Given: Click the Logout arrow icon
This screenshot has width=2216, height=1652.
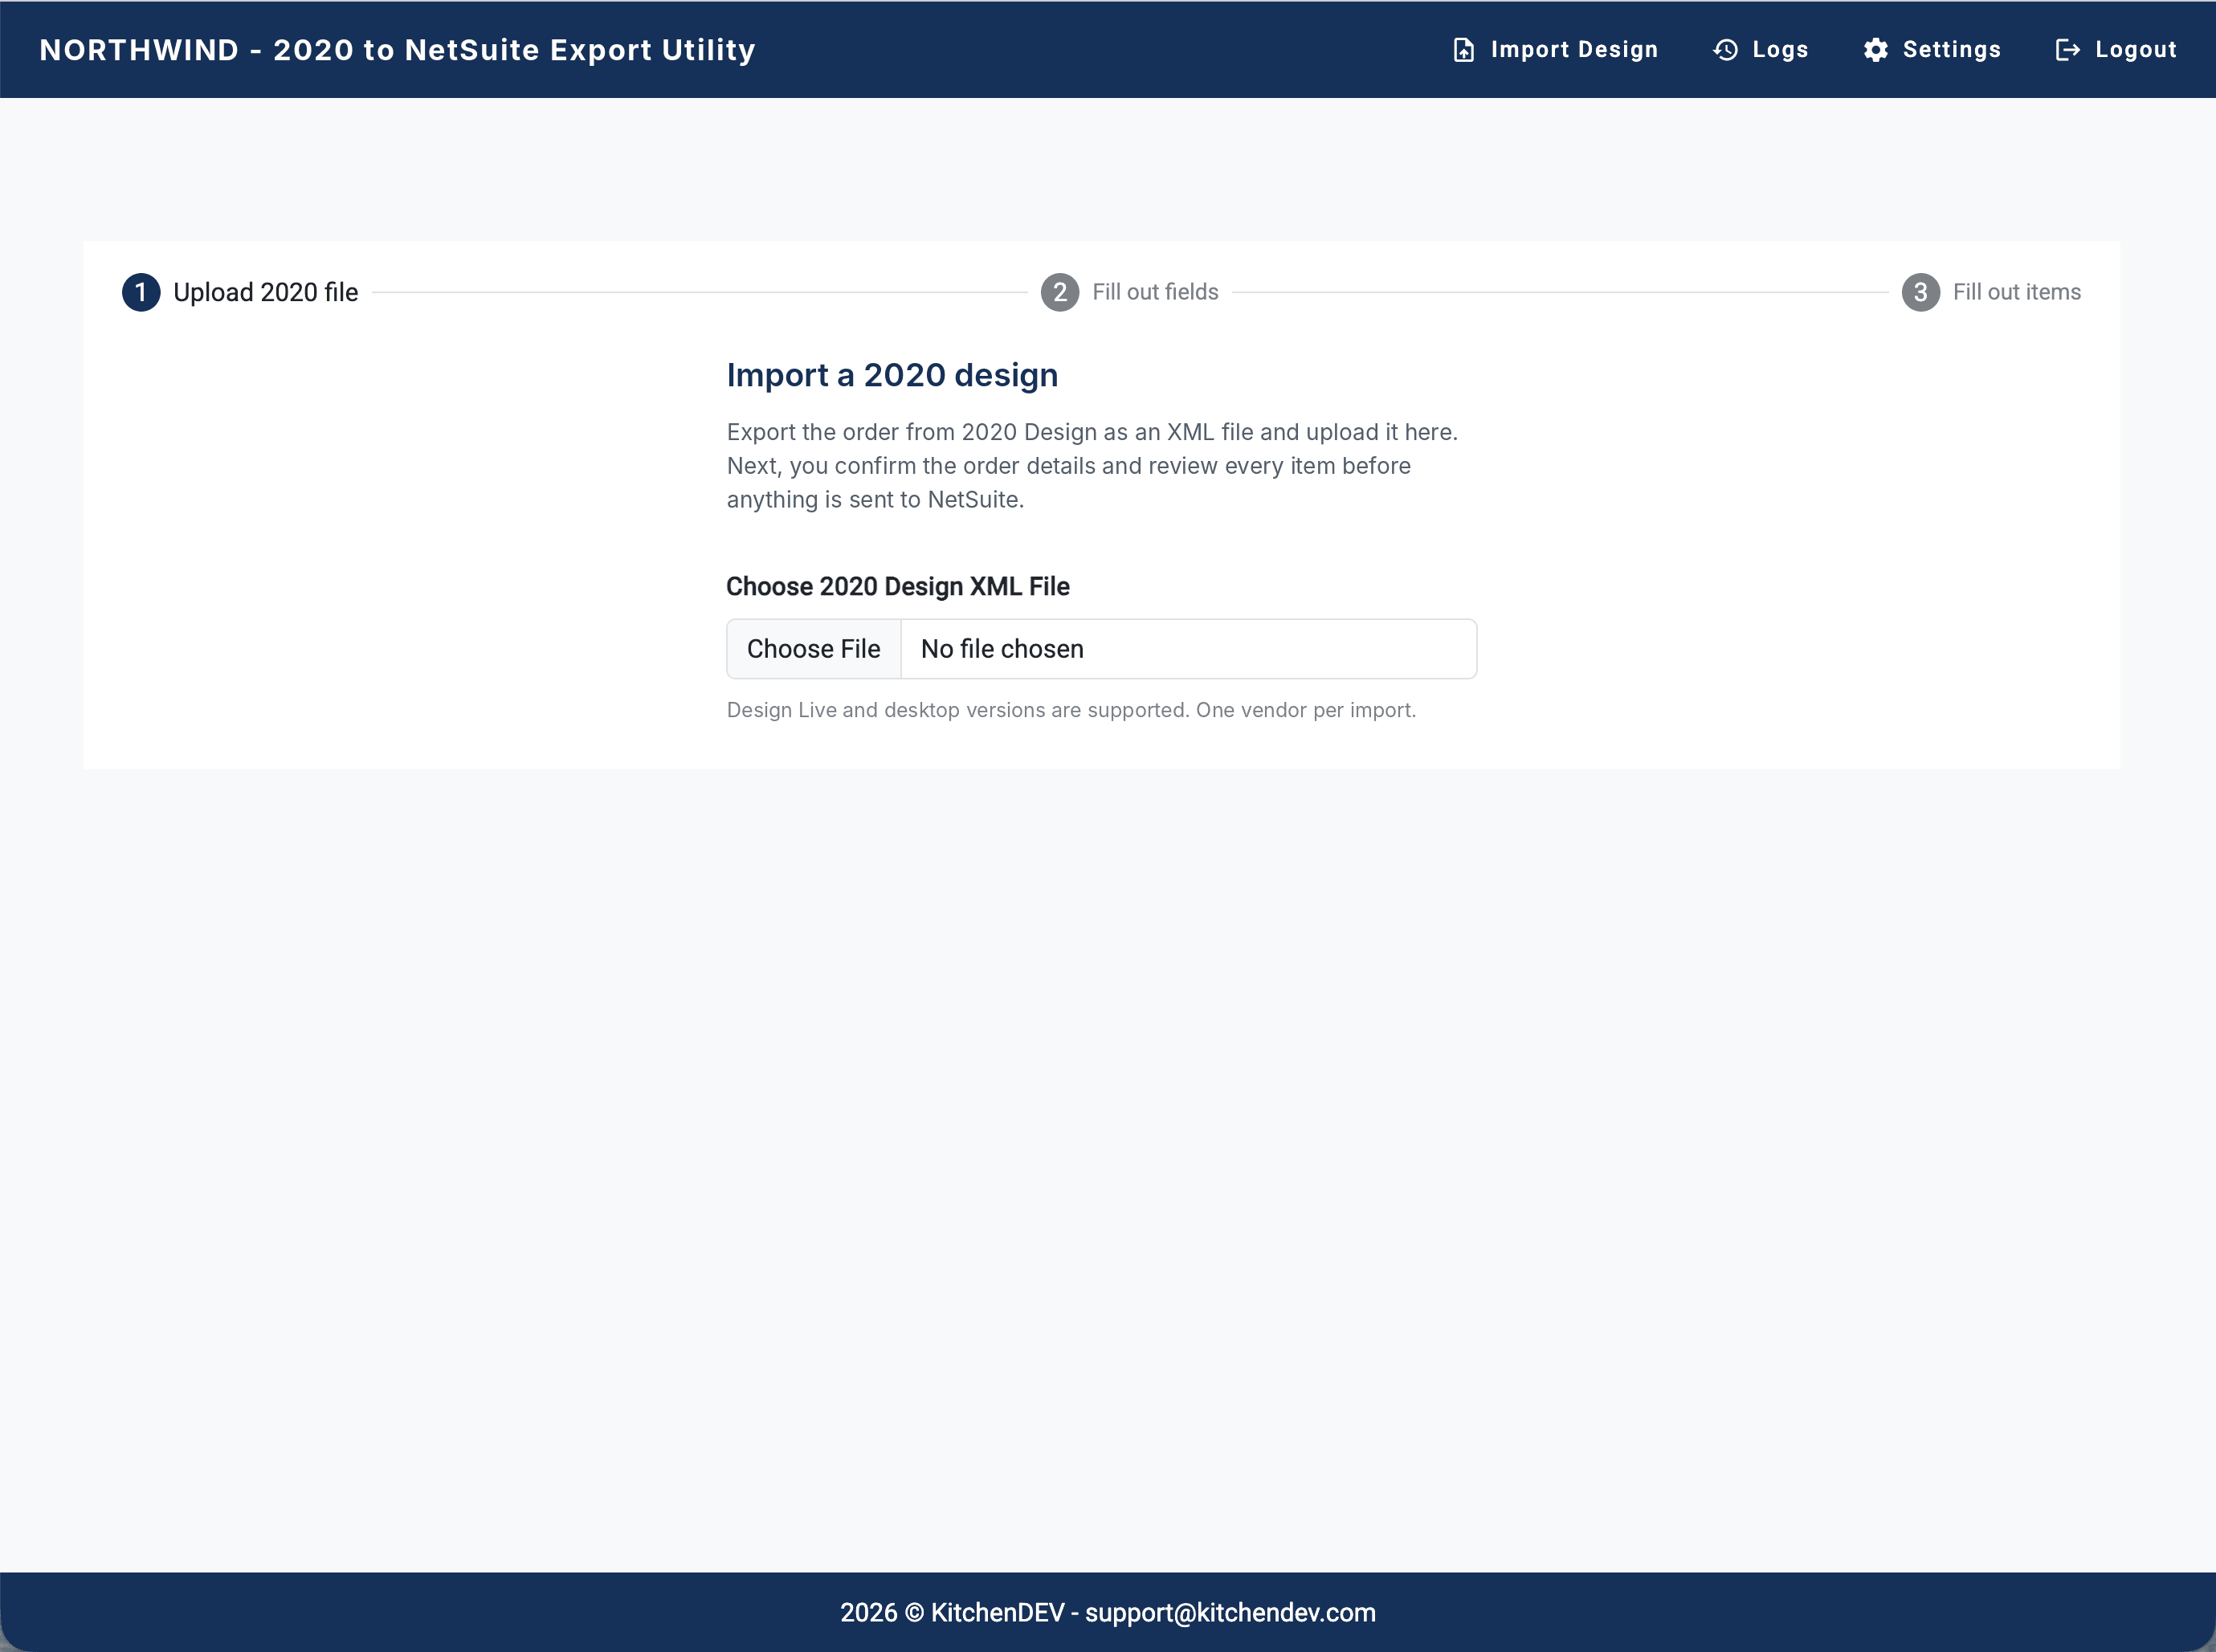Looking at the screenshot, I should pos(2067,50).
